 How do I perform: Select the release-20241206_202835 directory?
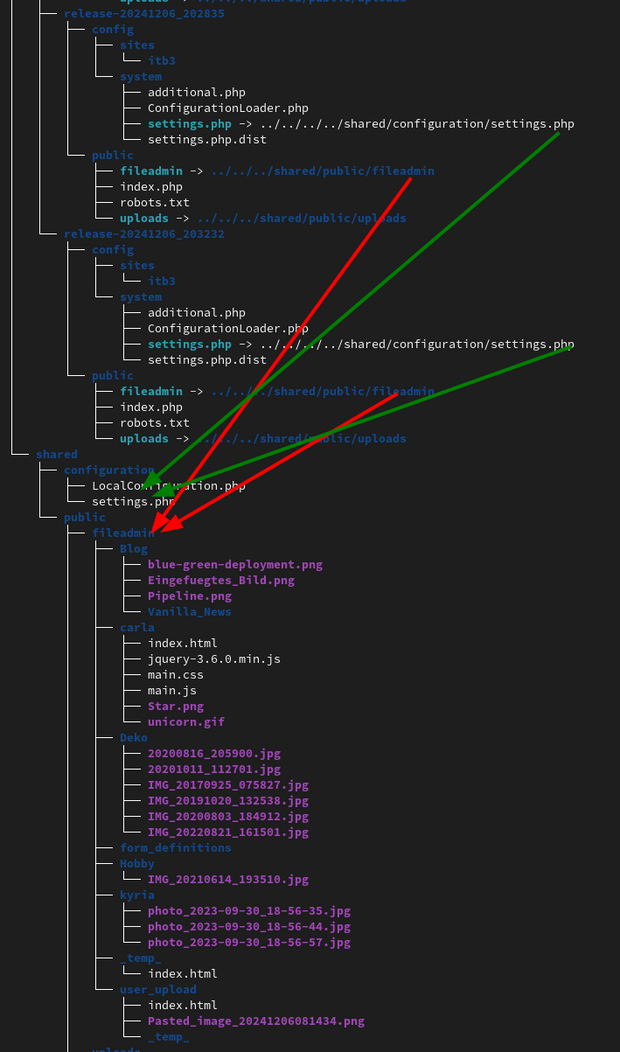click(x=144, y=14)
